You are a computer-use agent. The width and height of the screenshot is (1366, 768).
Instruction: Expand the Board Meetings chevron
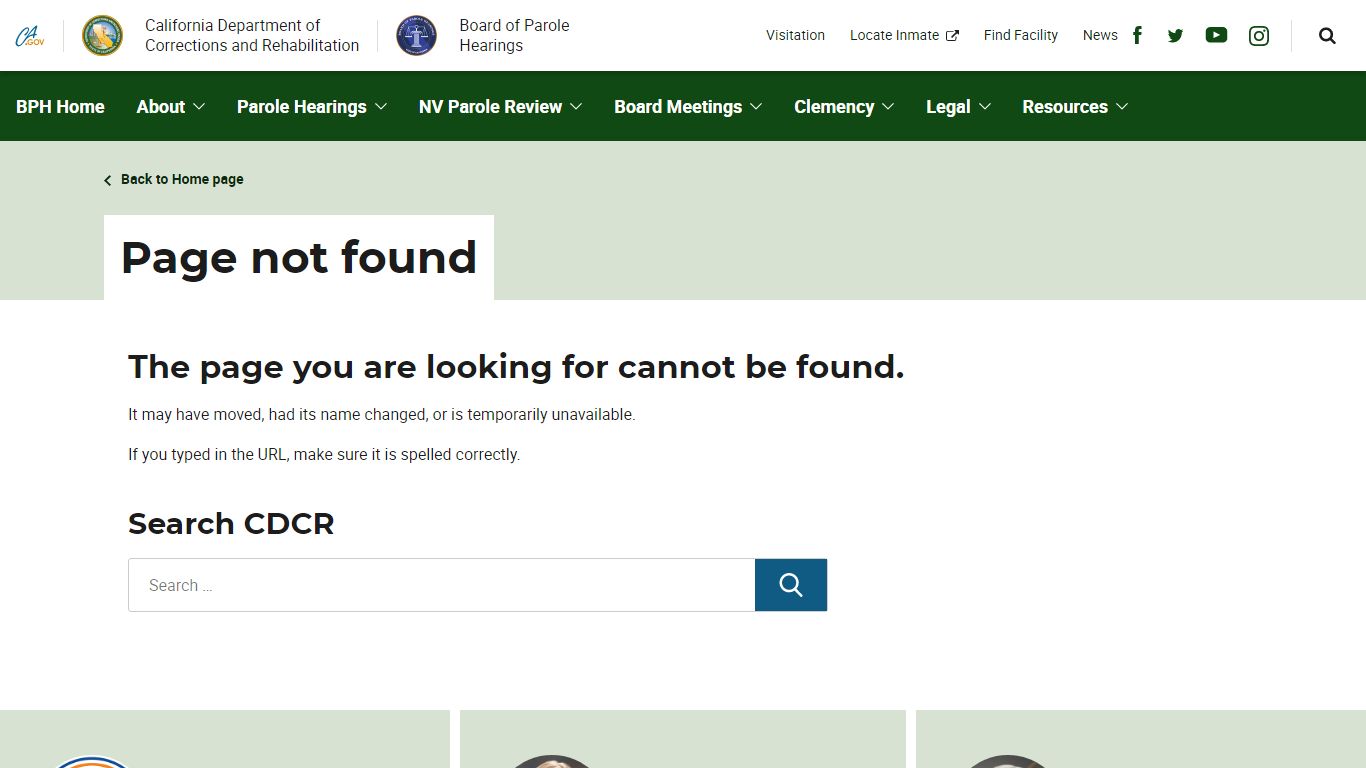756,106
